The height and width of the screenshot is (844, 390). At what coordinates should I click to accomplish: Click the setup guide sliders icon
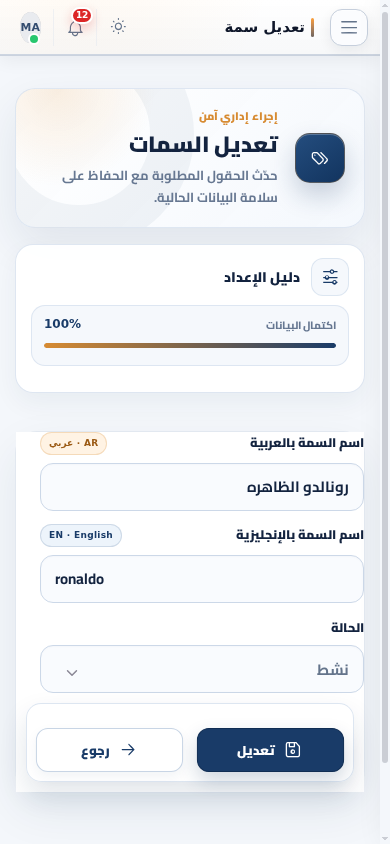point(330,277)
